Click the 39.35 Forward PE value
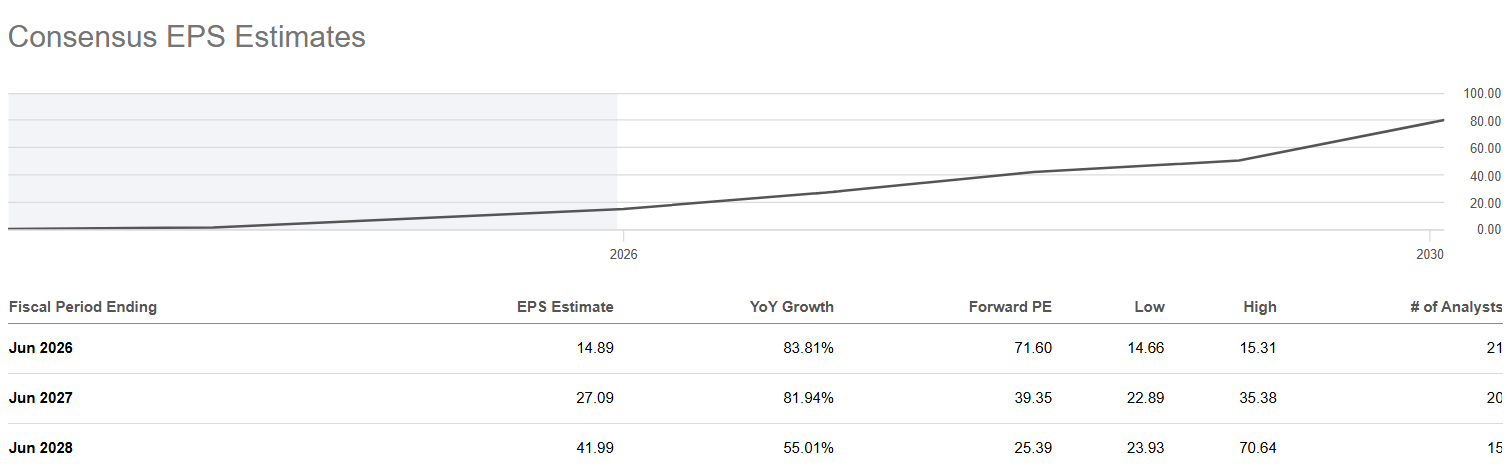 pos(1034,398)
